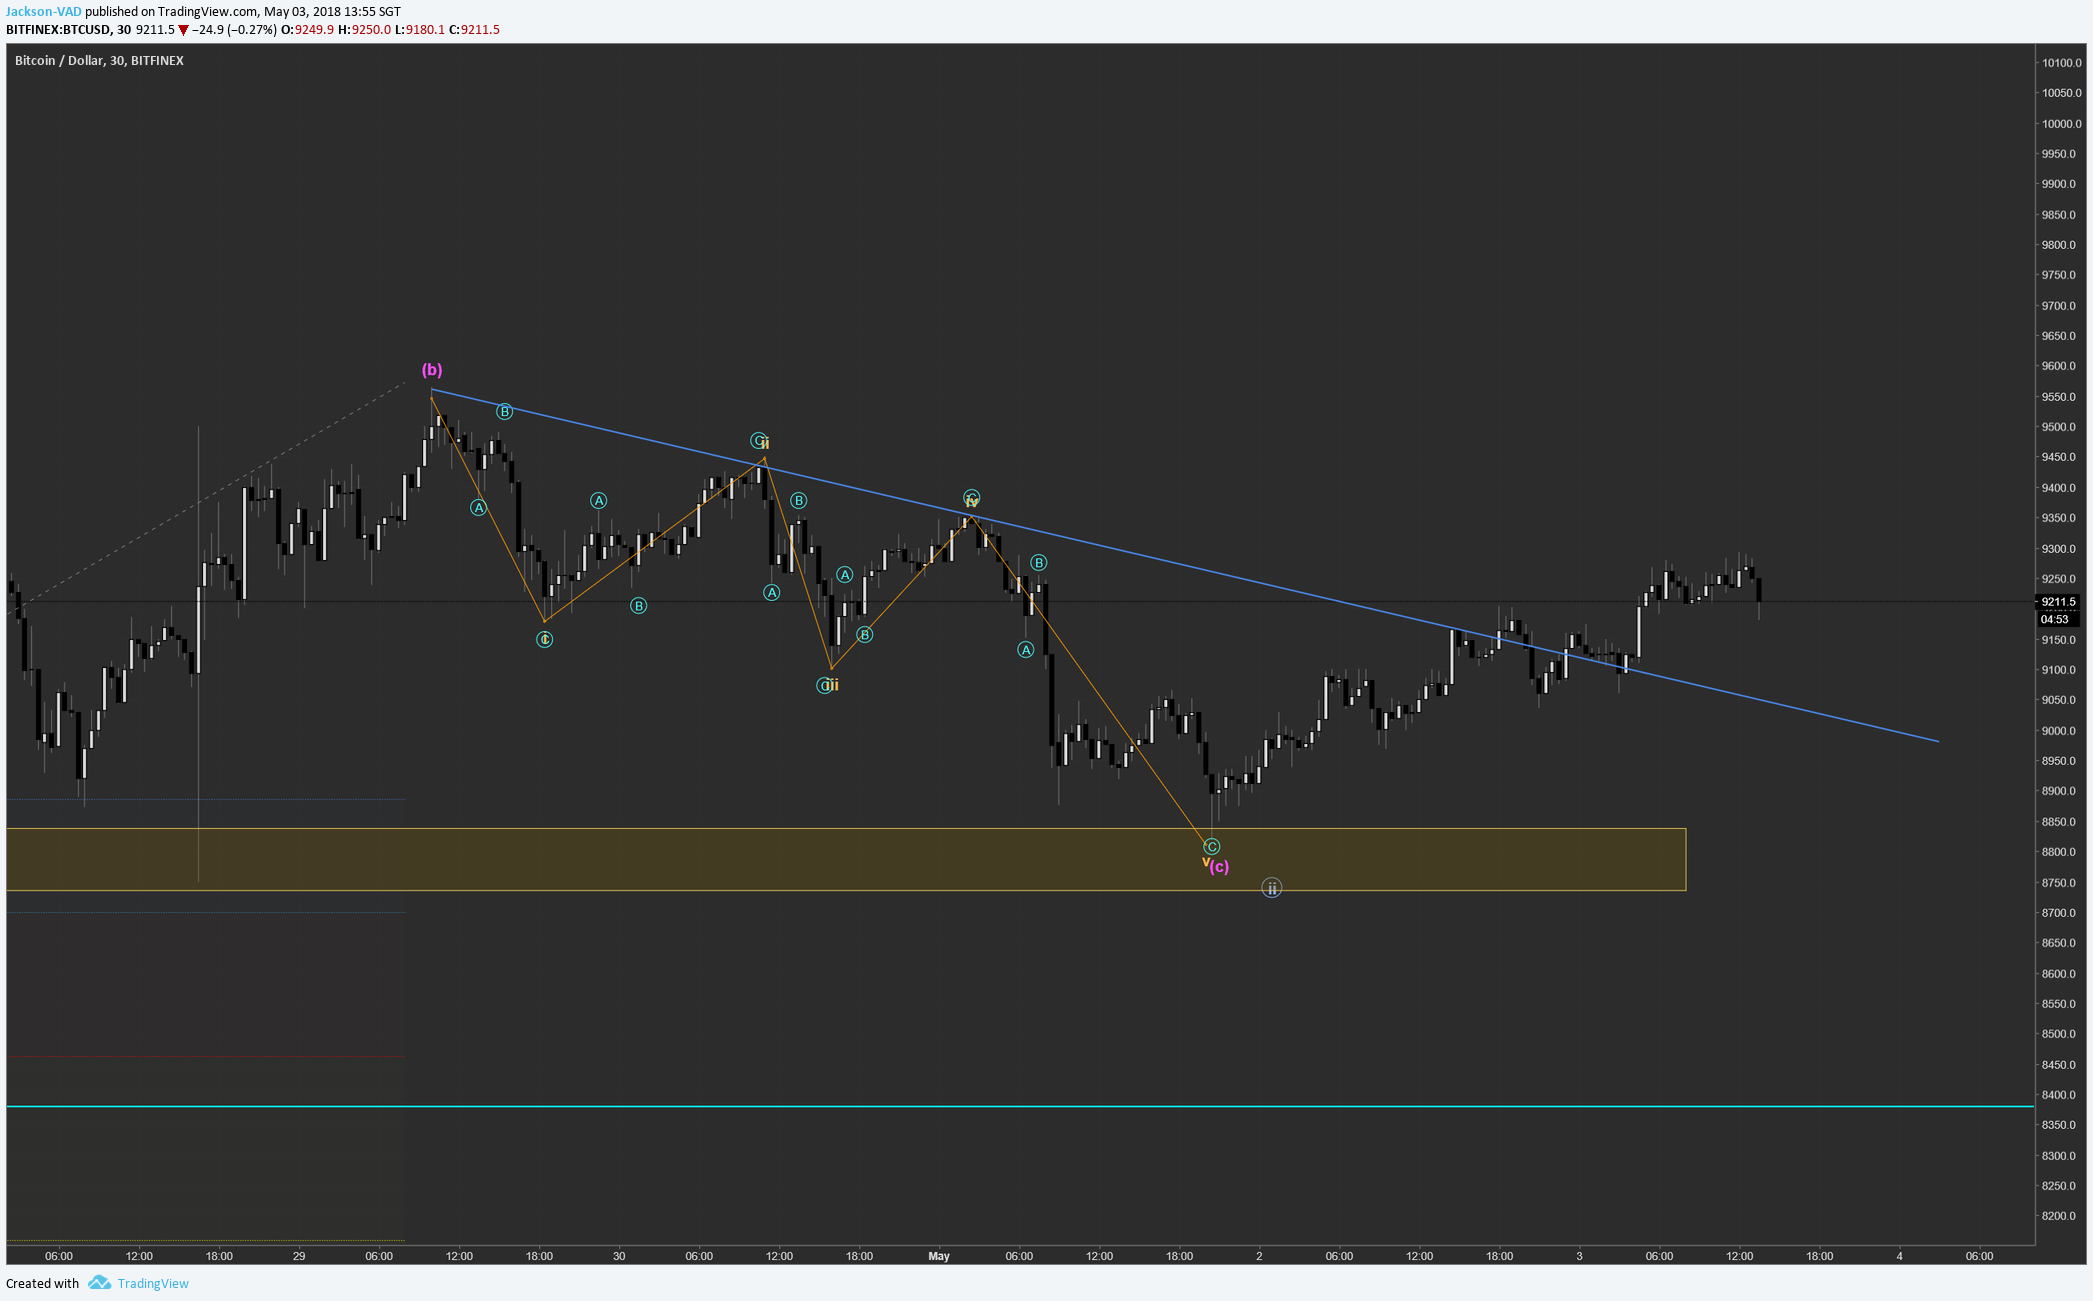
Task: Click the 'Bitcoin / Dollar, 30, BITFINEX' chart title
Action: coord(99,61)
